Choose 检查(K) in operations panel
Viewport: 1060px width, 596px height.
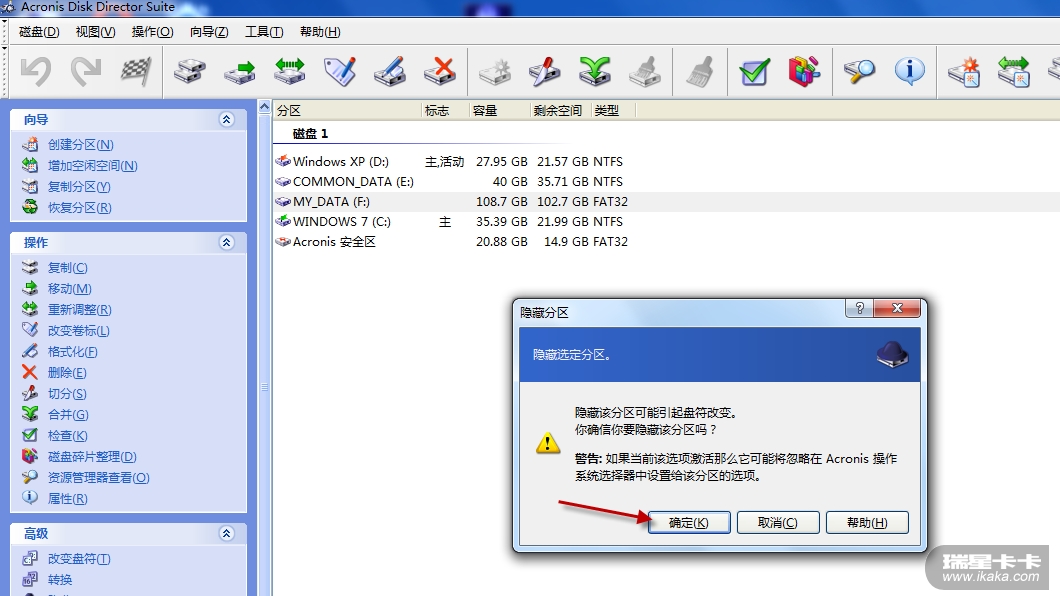68,435
